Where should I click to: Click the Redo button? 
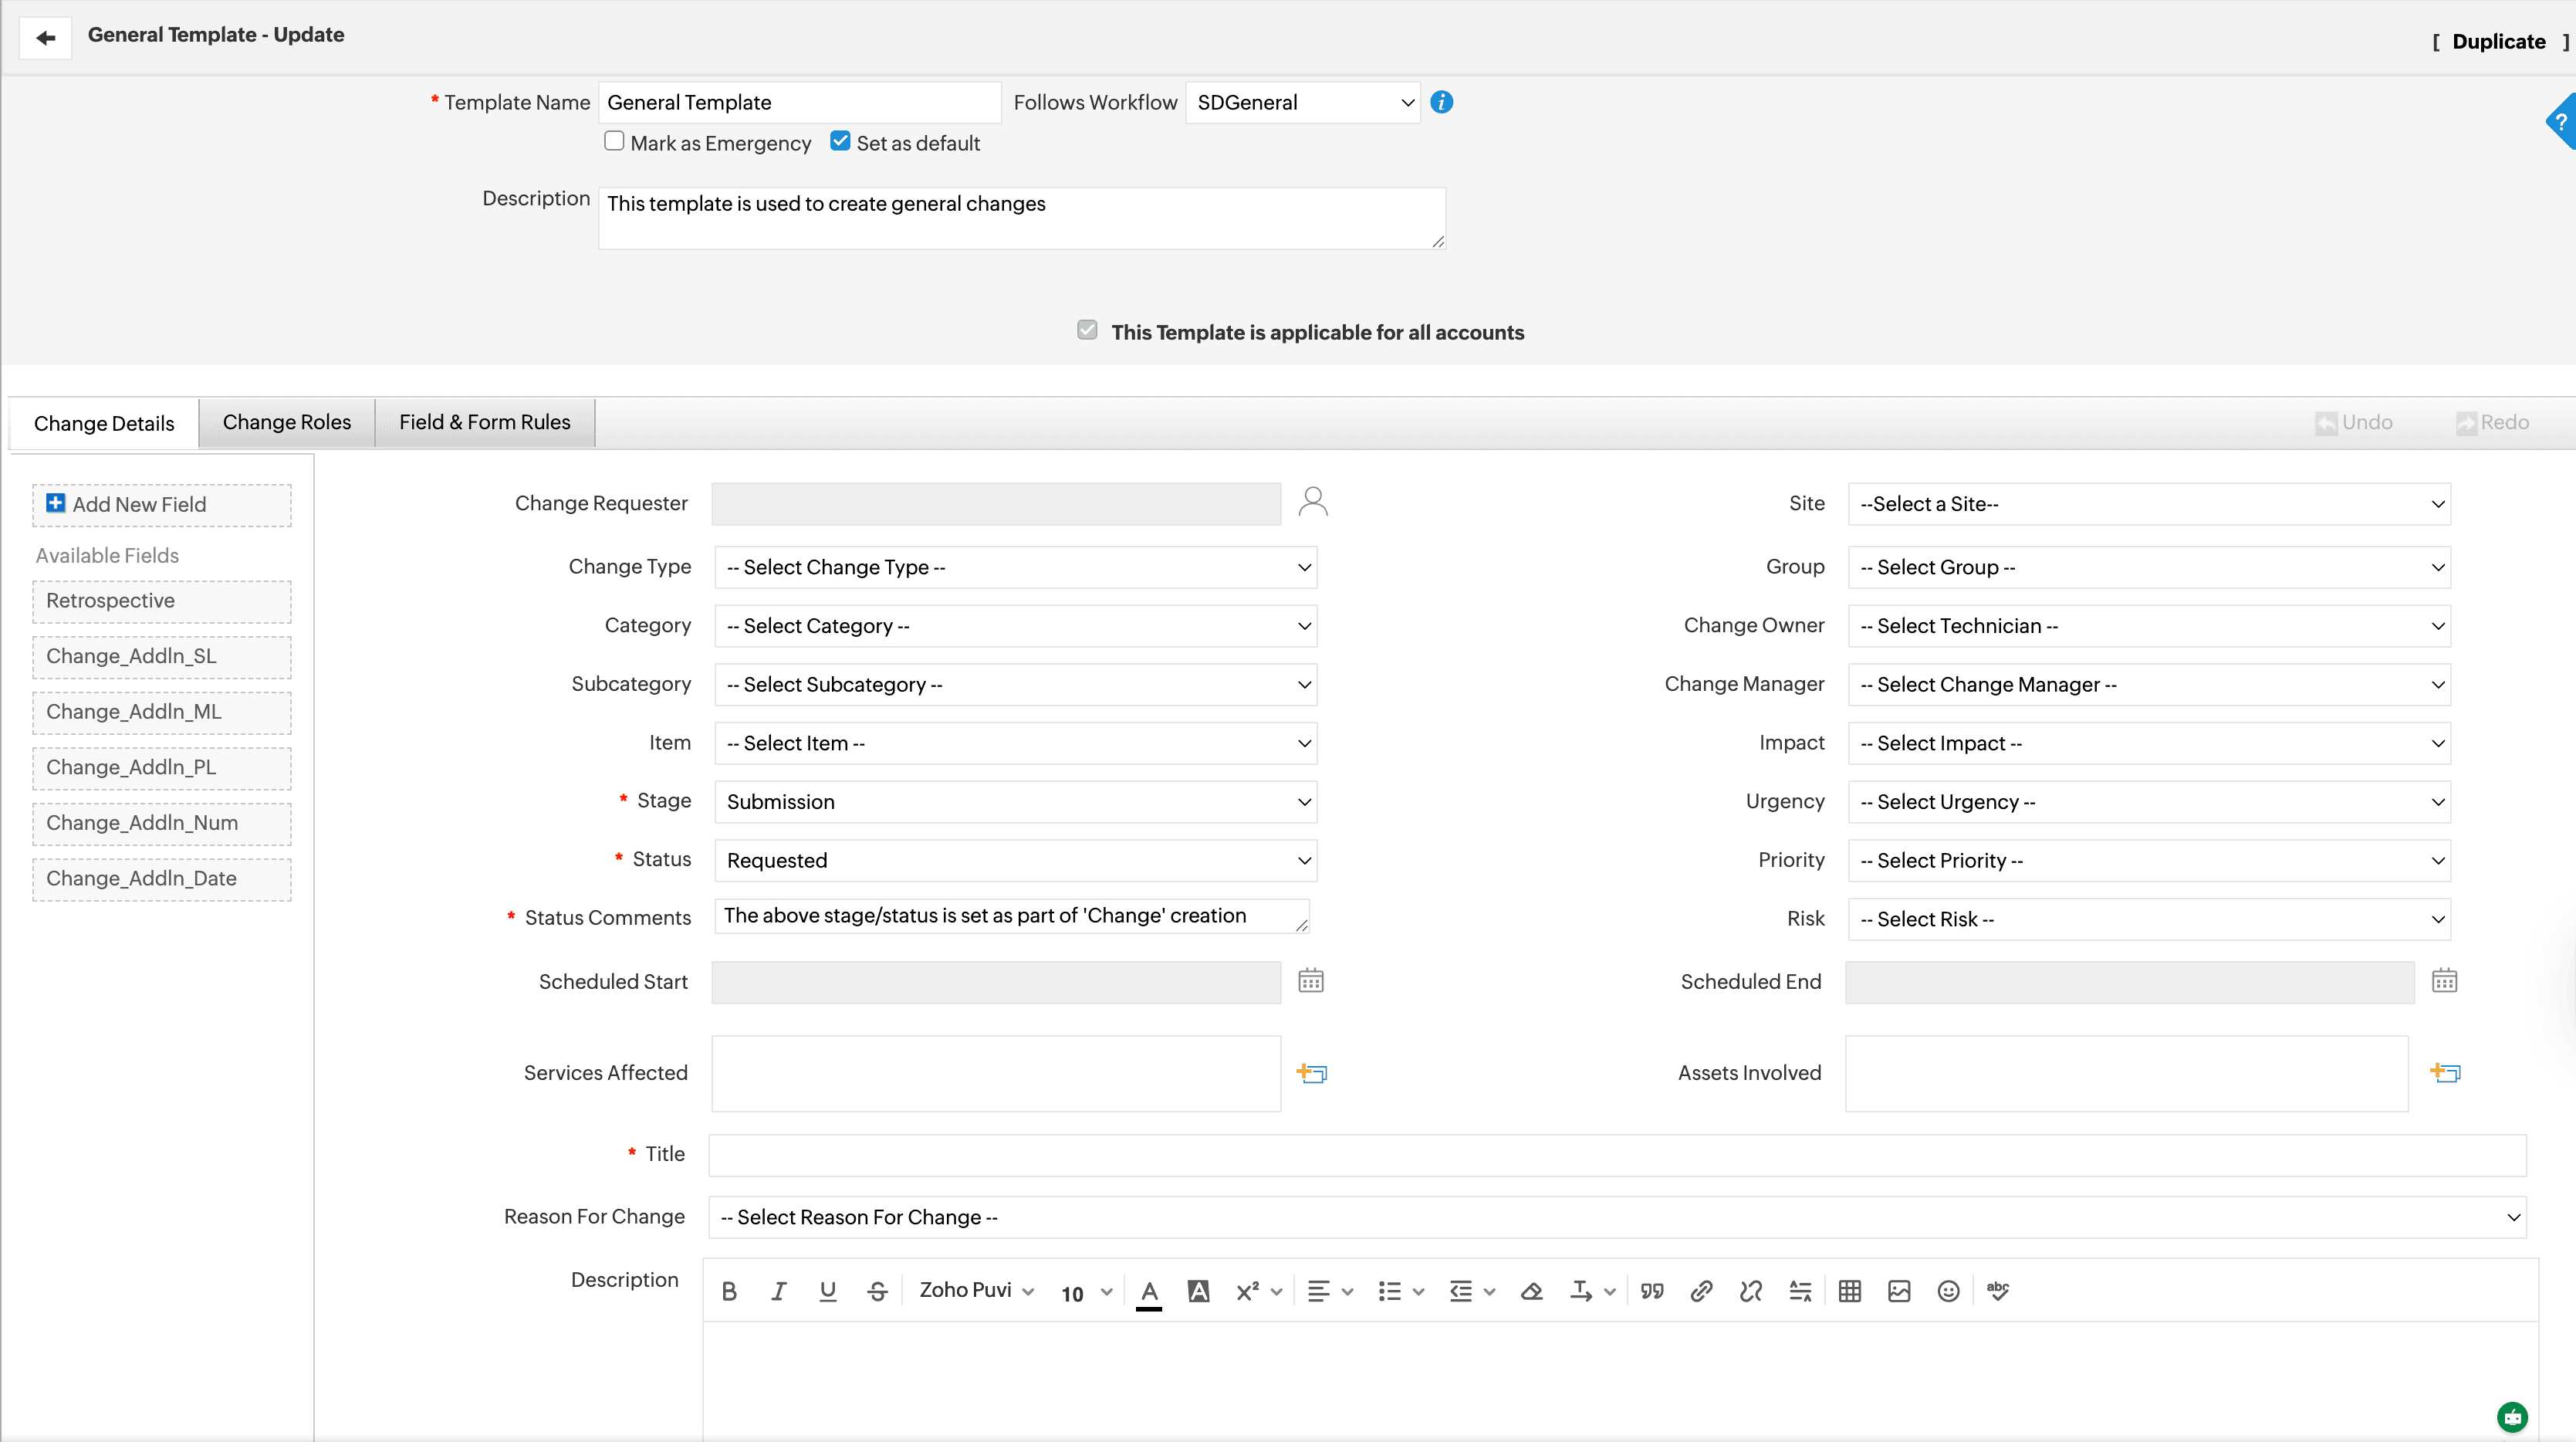click(2492, 422)
